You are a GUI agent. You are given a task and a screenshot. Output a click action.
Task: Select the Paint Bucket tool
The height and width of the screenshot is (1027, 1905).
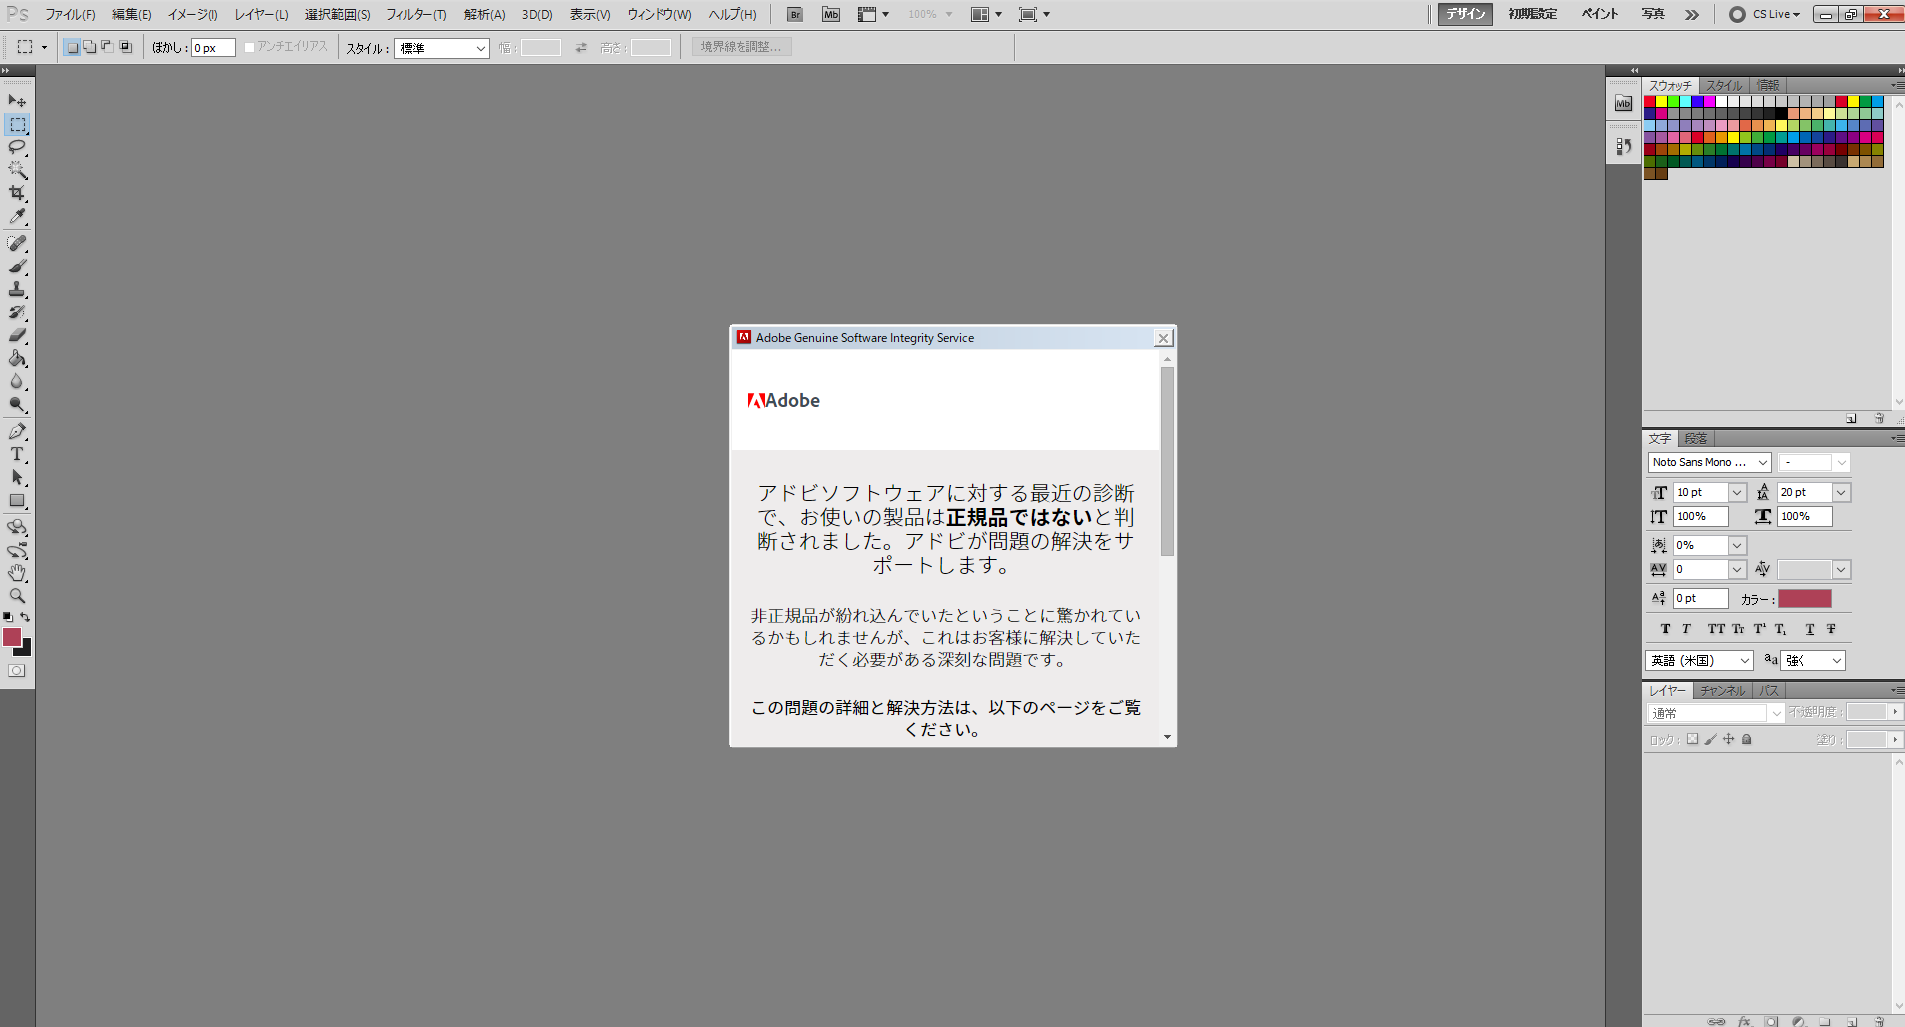click(x=17, y=358)
